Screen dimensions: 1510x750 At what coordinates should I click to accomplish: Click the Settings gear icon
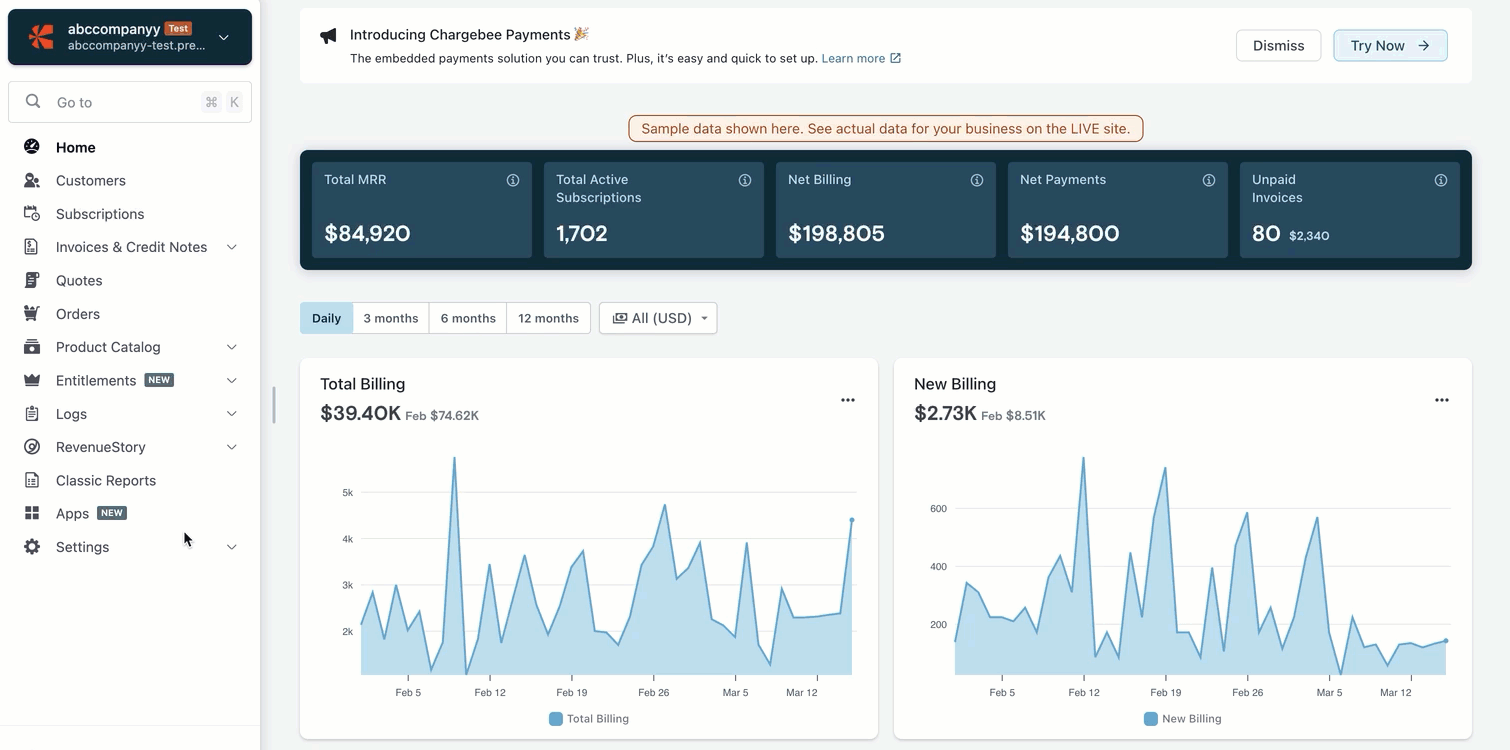pos(32,547)
